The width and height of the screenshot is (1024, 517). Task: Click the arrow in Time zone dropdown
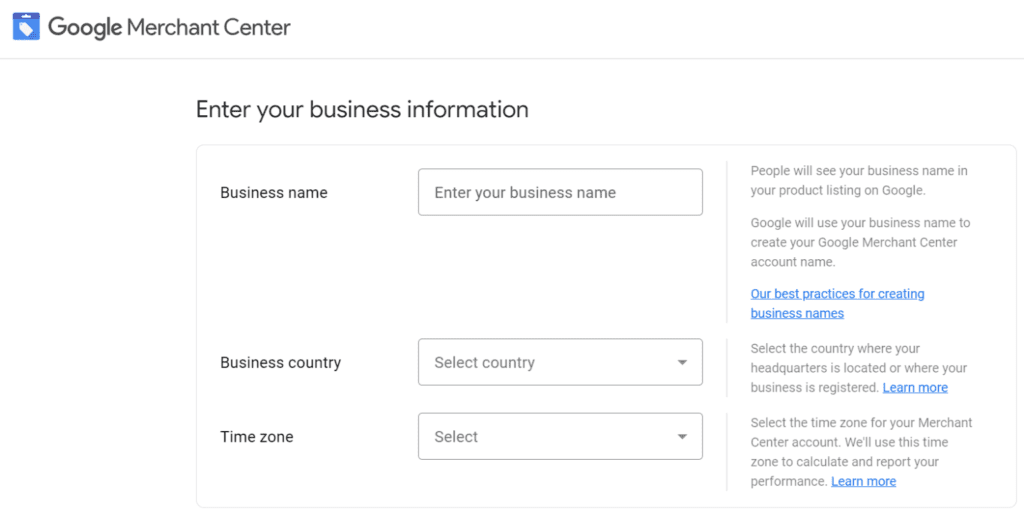pos(682,437)
